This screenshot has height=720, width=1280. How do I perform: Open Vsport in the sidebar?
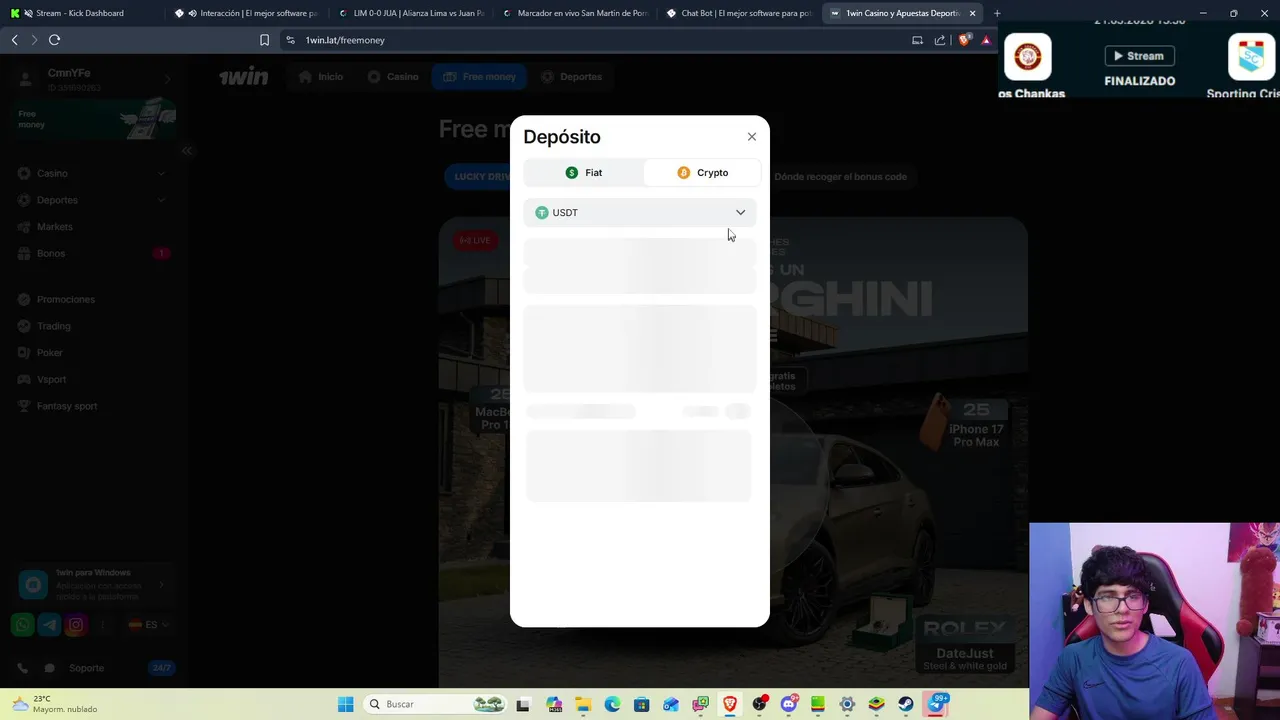tap(51, 379)
